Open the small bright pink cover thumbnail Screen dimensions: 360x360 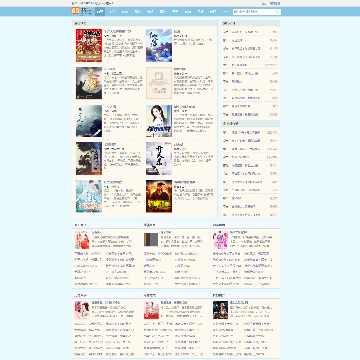(220, 240)
